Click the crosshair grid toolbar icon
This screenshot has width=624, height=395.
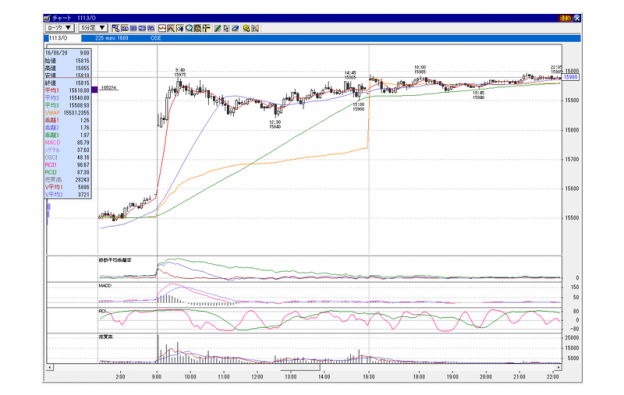pos(206,28)
